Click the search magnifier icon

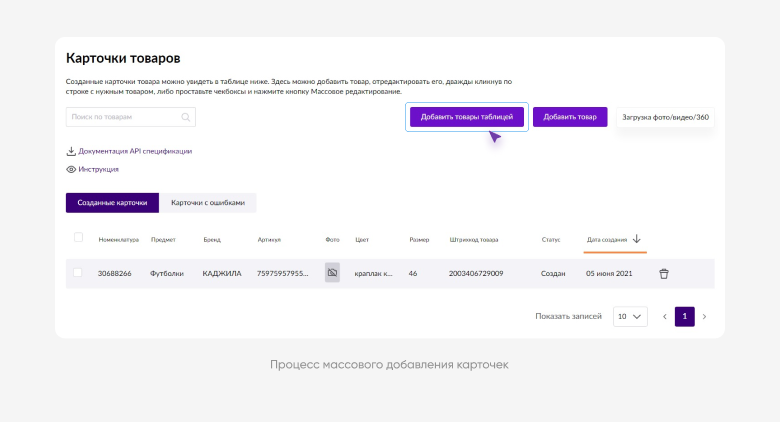(186, 117)
